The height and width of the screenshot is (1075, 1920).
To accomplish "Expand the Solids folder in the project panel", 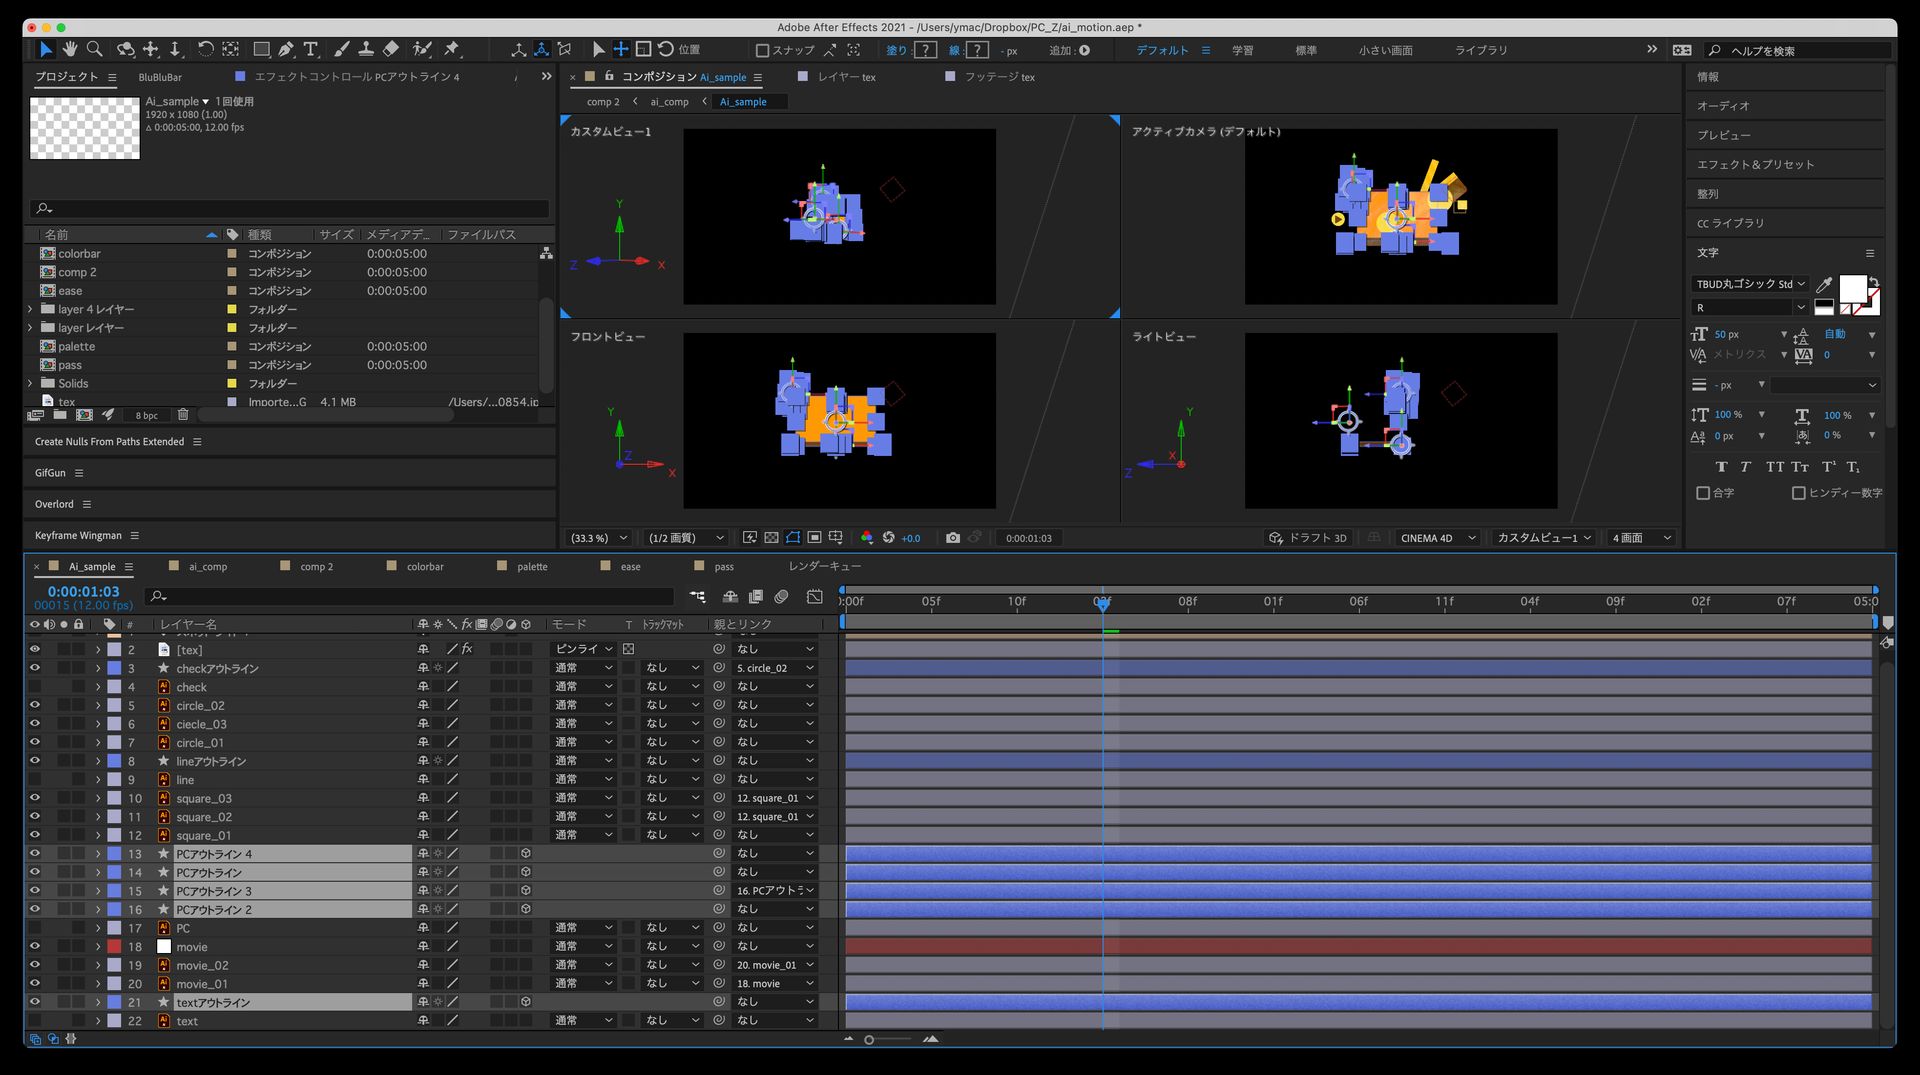I will (29, 383).
